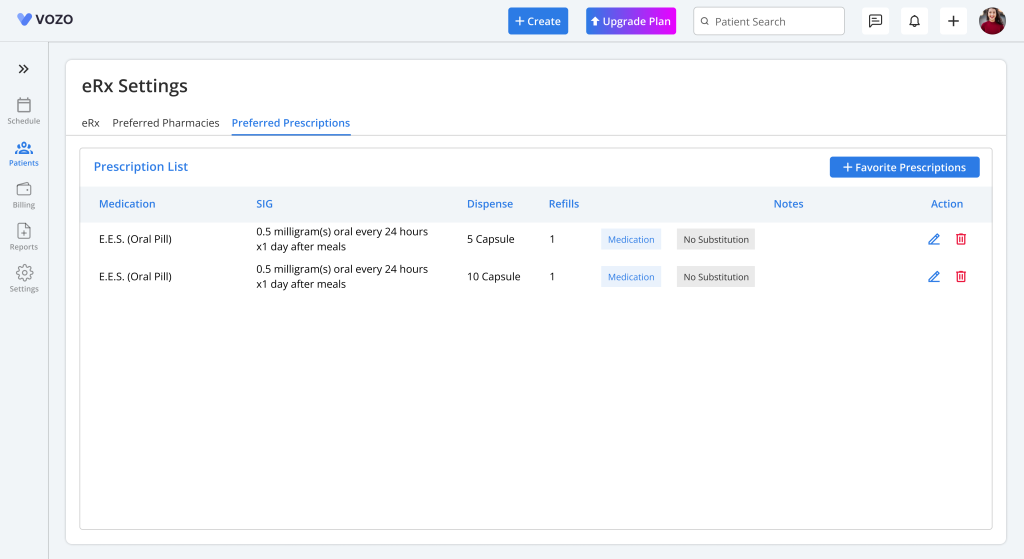View notifications bell icon
The width and height of the screenshot is (1024, 559).
914,21
